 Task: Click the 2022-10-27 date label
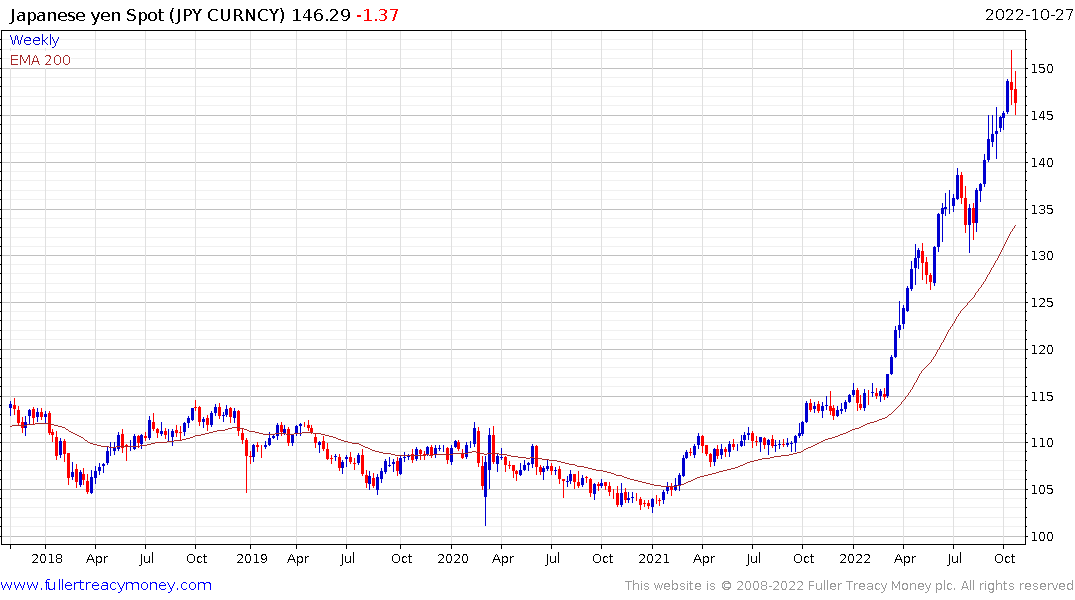coord(1025,16)
